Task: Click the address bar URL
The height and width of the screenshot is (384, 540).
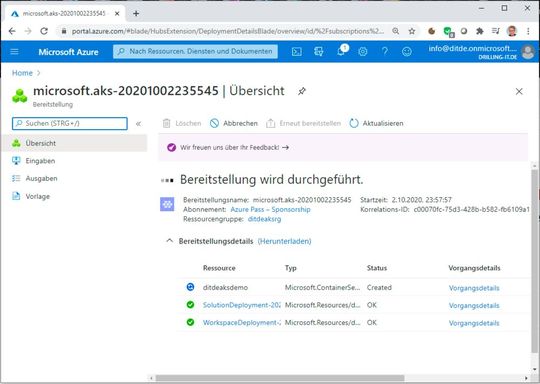Action: pyautogui.click(x=227, y=31)
